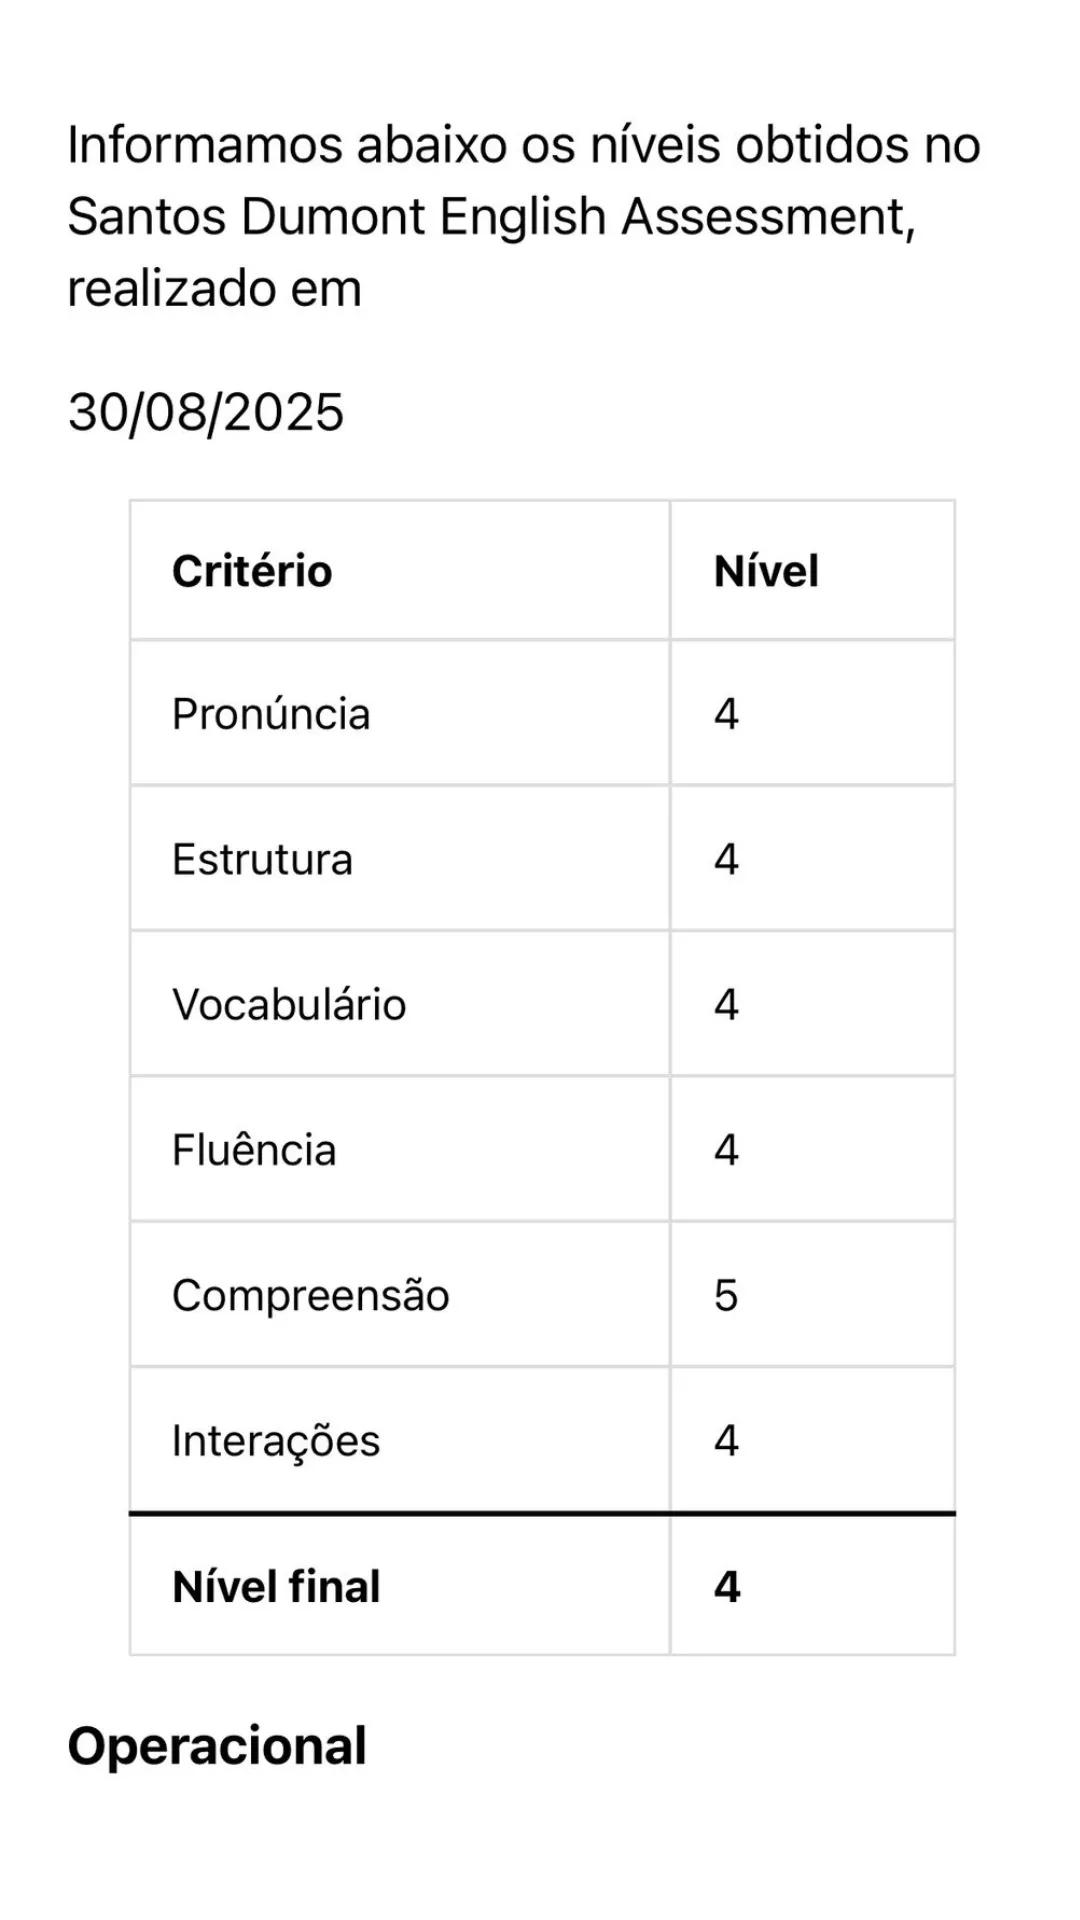The width and height of the screenshot is (1080, 1920).
Task: Tap the assessment date 30/08/2025
Action: pos(206,412)
